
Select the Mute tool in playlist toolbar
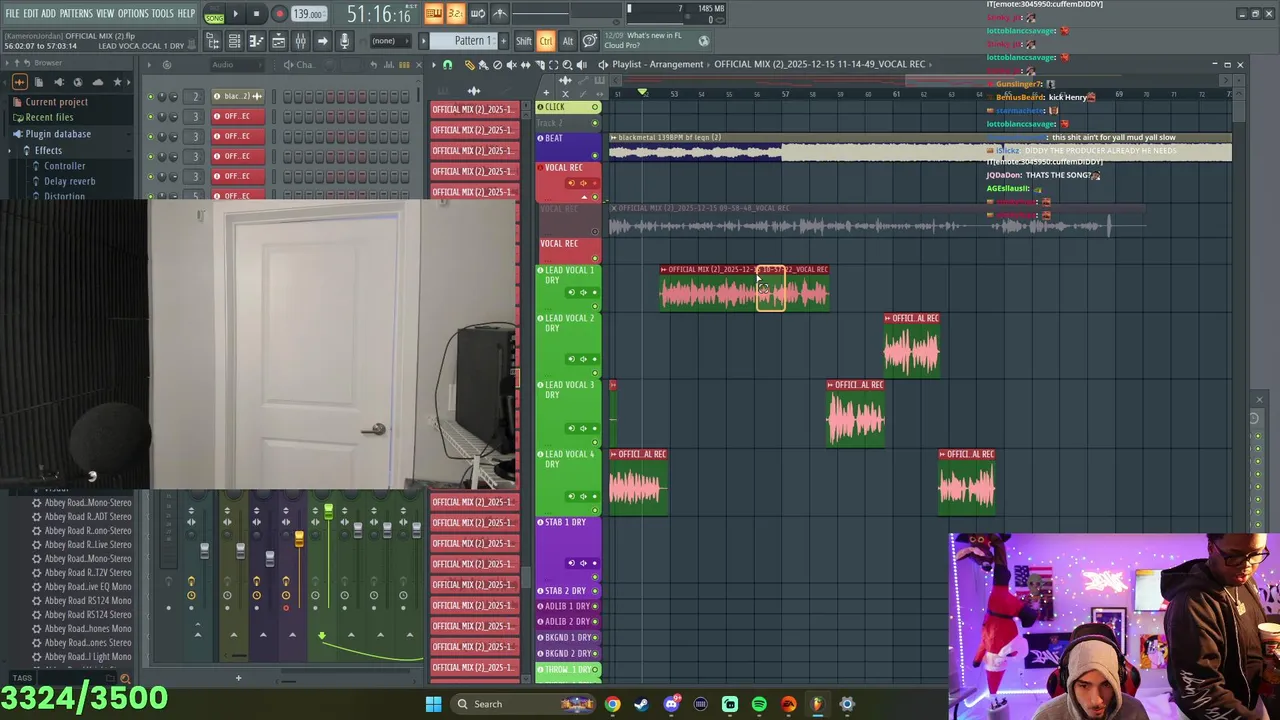511,65
